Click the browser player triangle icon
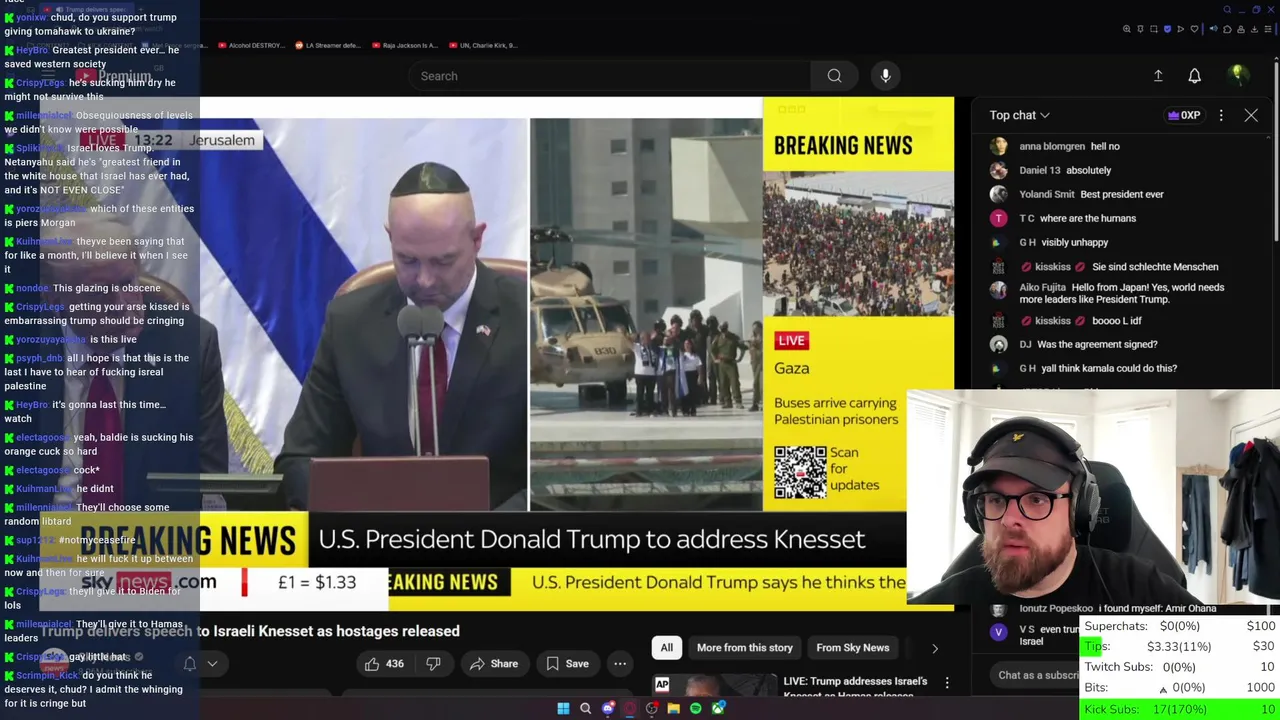 (x=1181, y=29)
